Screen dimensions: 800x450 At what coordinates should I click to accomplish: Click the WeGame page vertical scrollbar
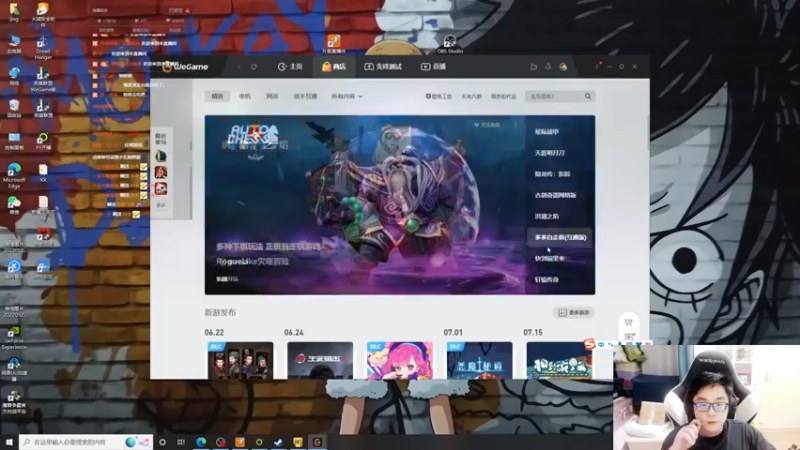click(x=648, y=134)
